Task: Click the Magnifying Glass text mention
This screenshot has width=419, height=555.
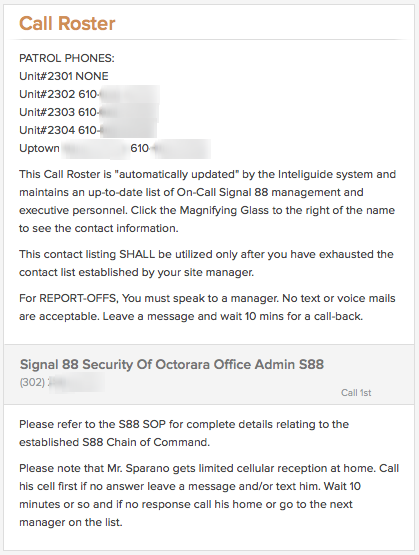Action: click(x=224, y=210)
